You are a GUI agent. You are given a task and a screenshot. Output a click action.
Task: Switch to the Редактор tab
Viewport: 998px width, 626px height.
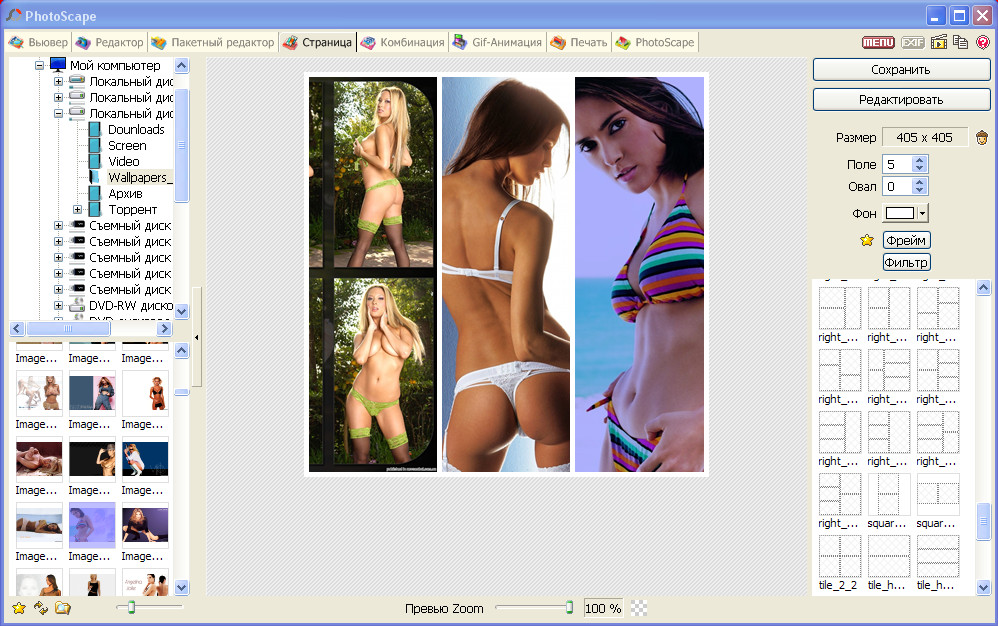tap(109, 43)
